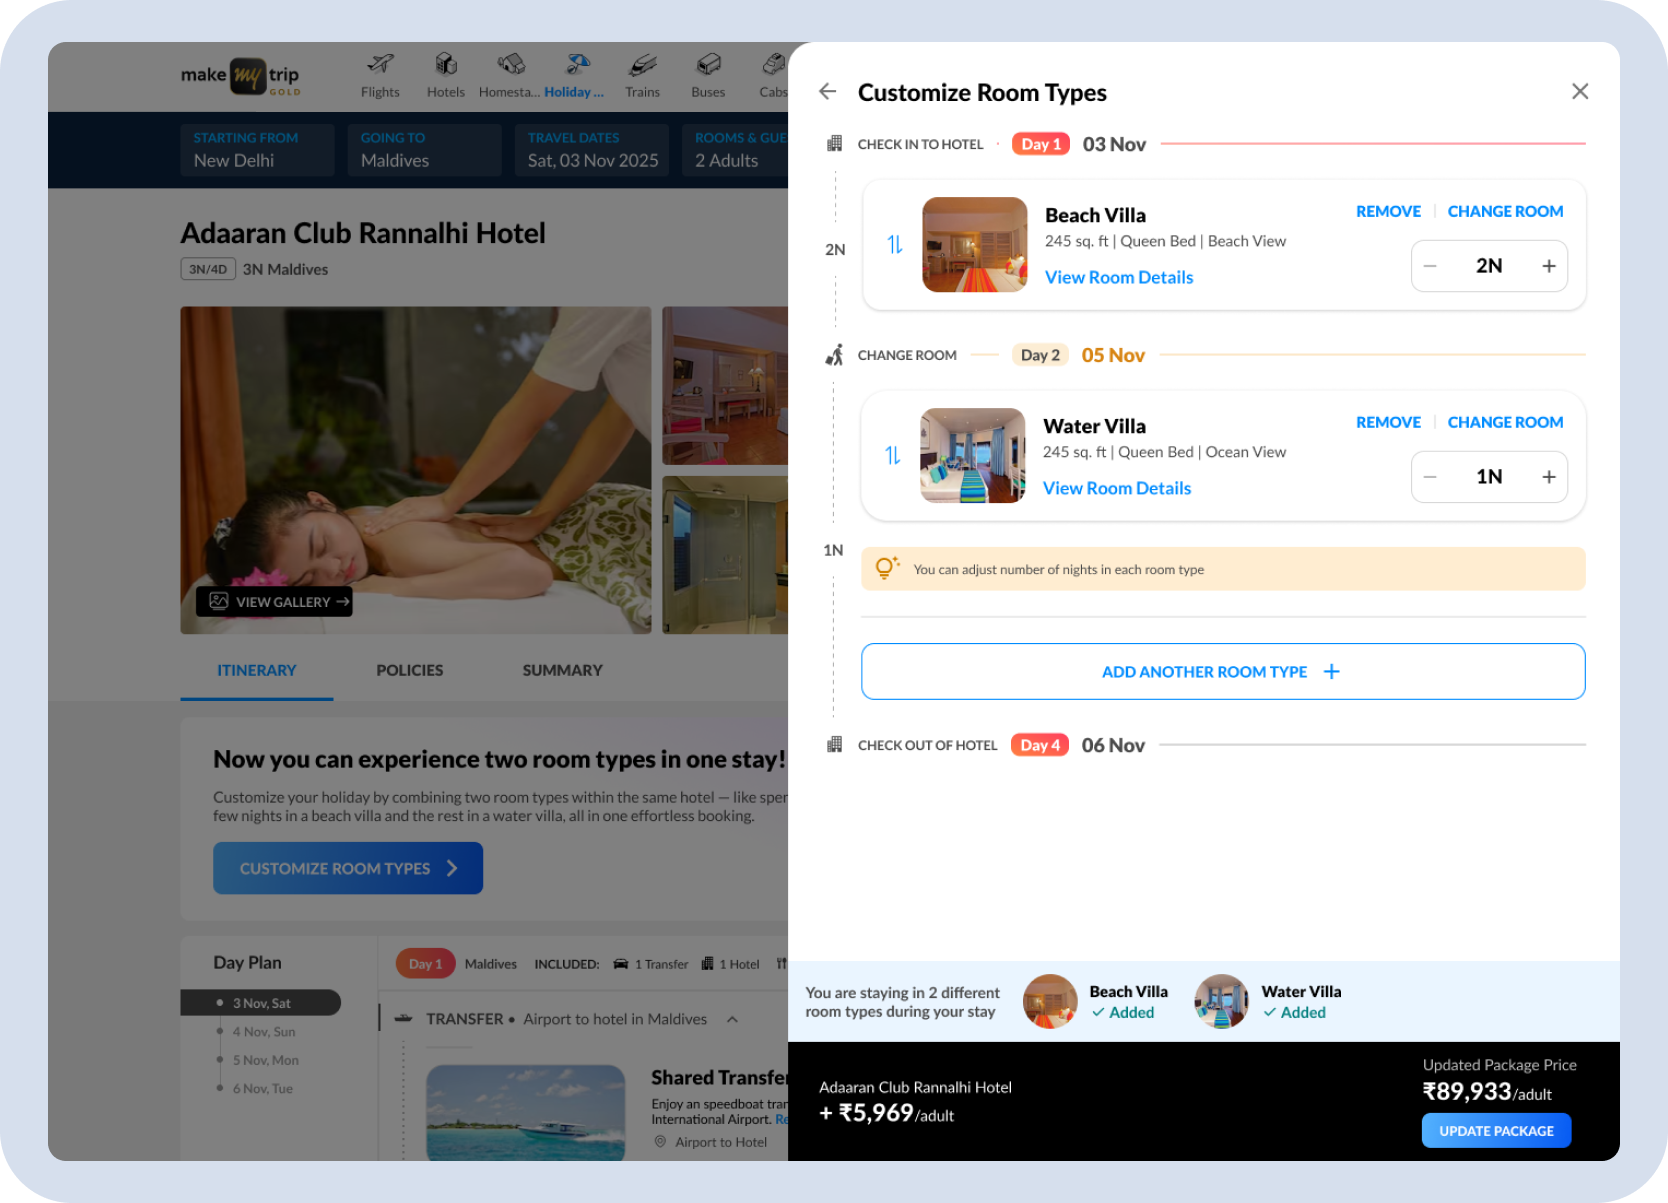This screenshot has width=1668, height=1203.
Task: Click the Day 4 check-out badge
Action: pos(1040,745)
